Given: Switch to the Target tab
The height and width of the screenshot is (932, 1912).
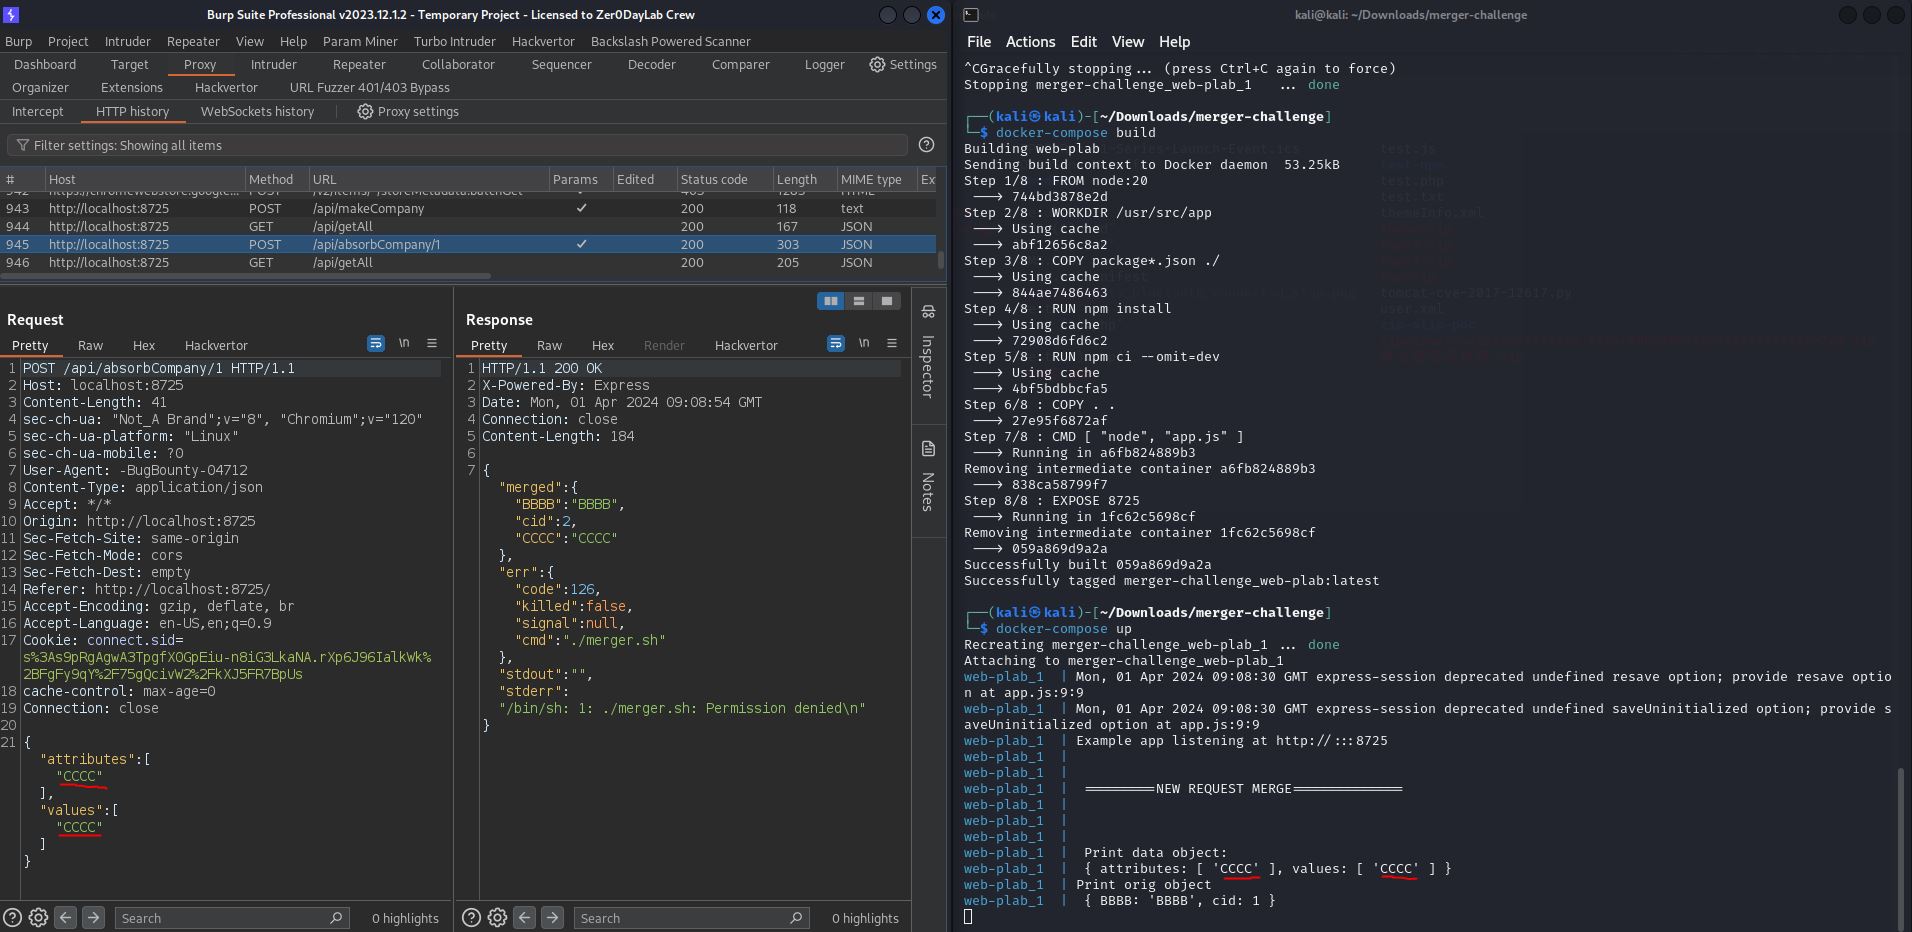Looking at the screenshot, I should [130, 64].
